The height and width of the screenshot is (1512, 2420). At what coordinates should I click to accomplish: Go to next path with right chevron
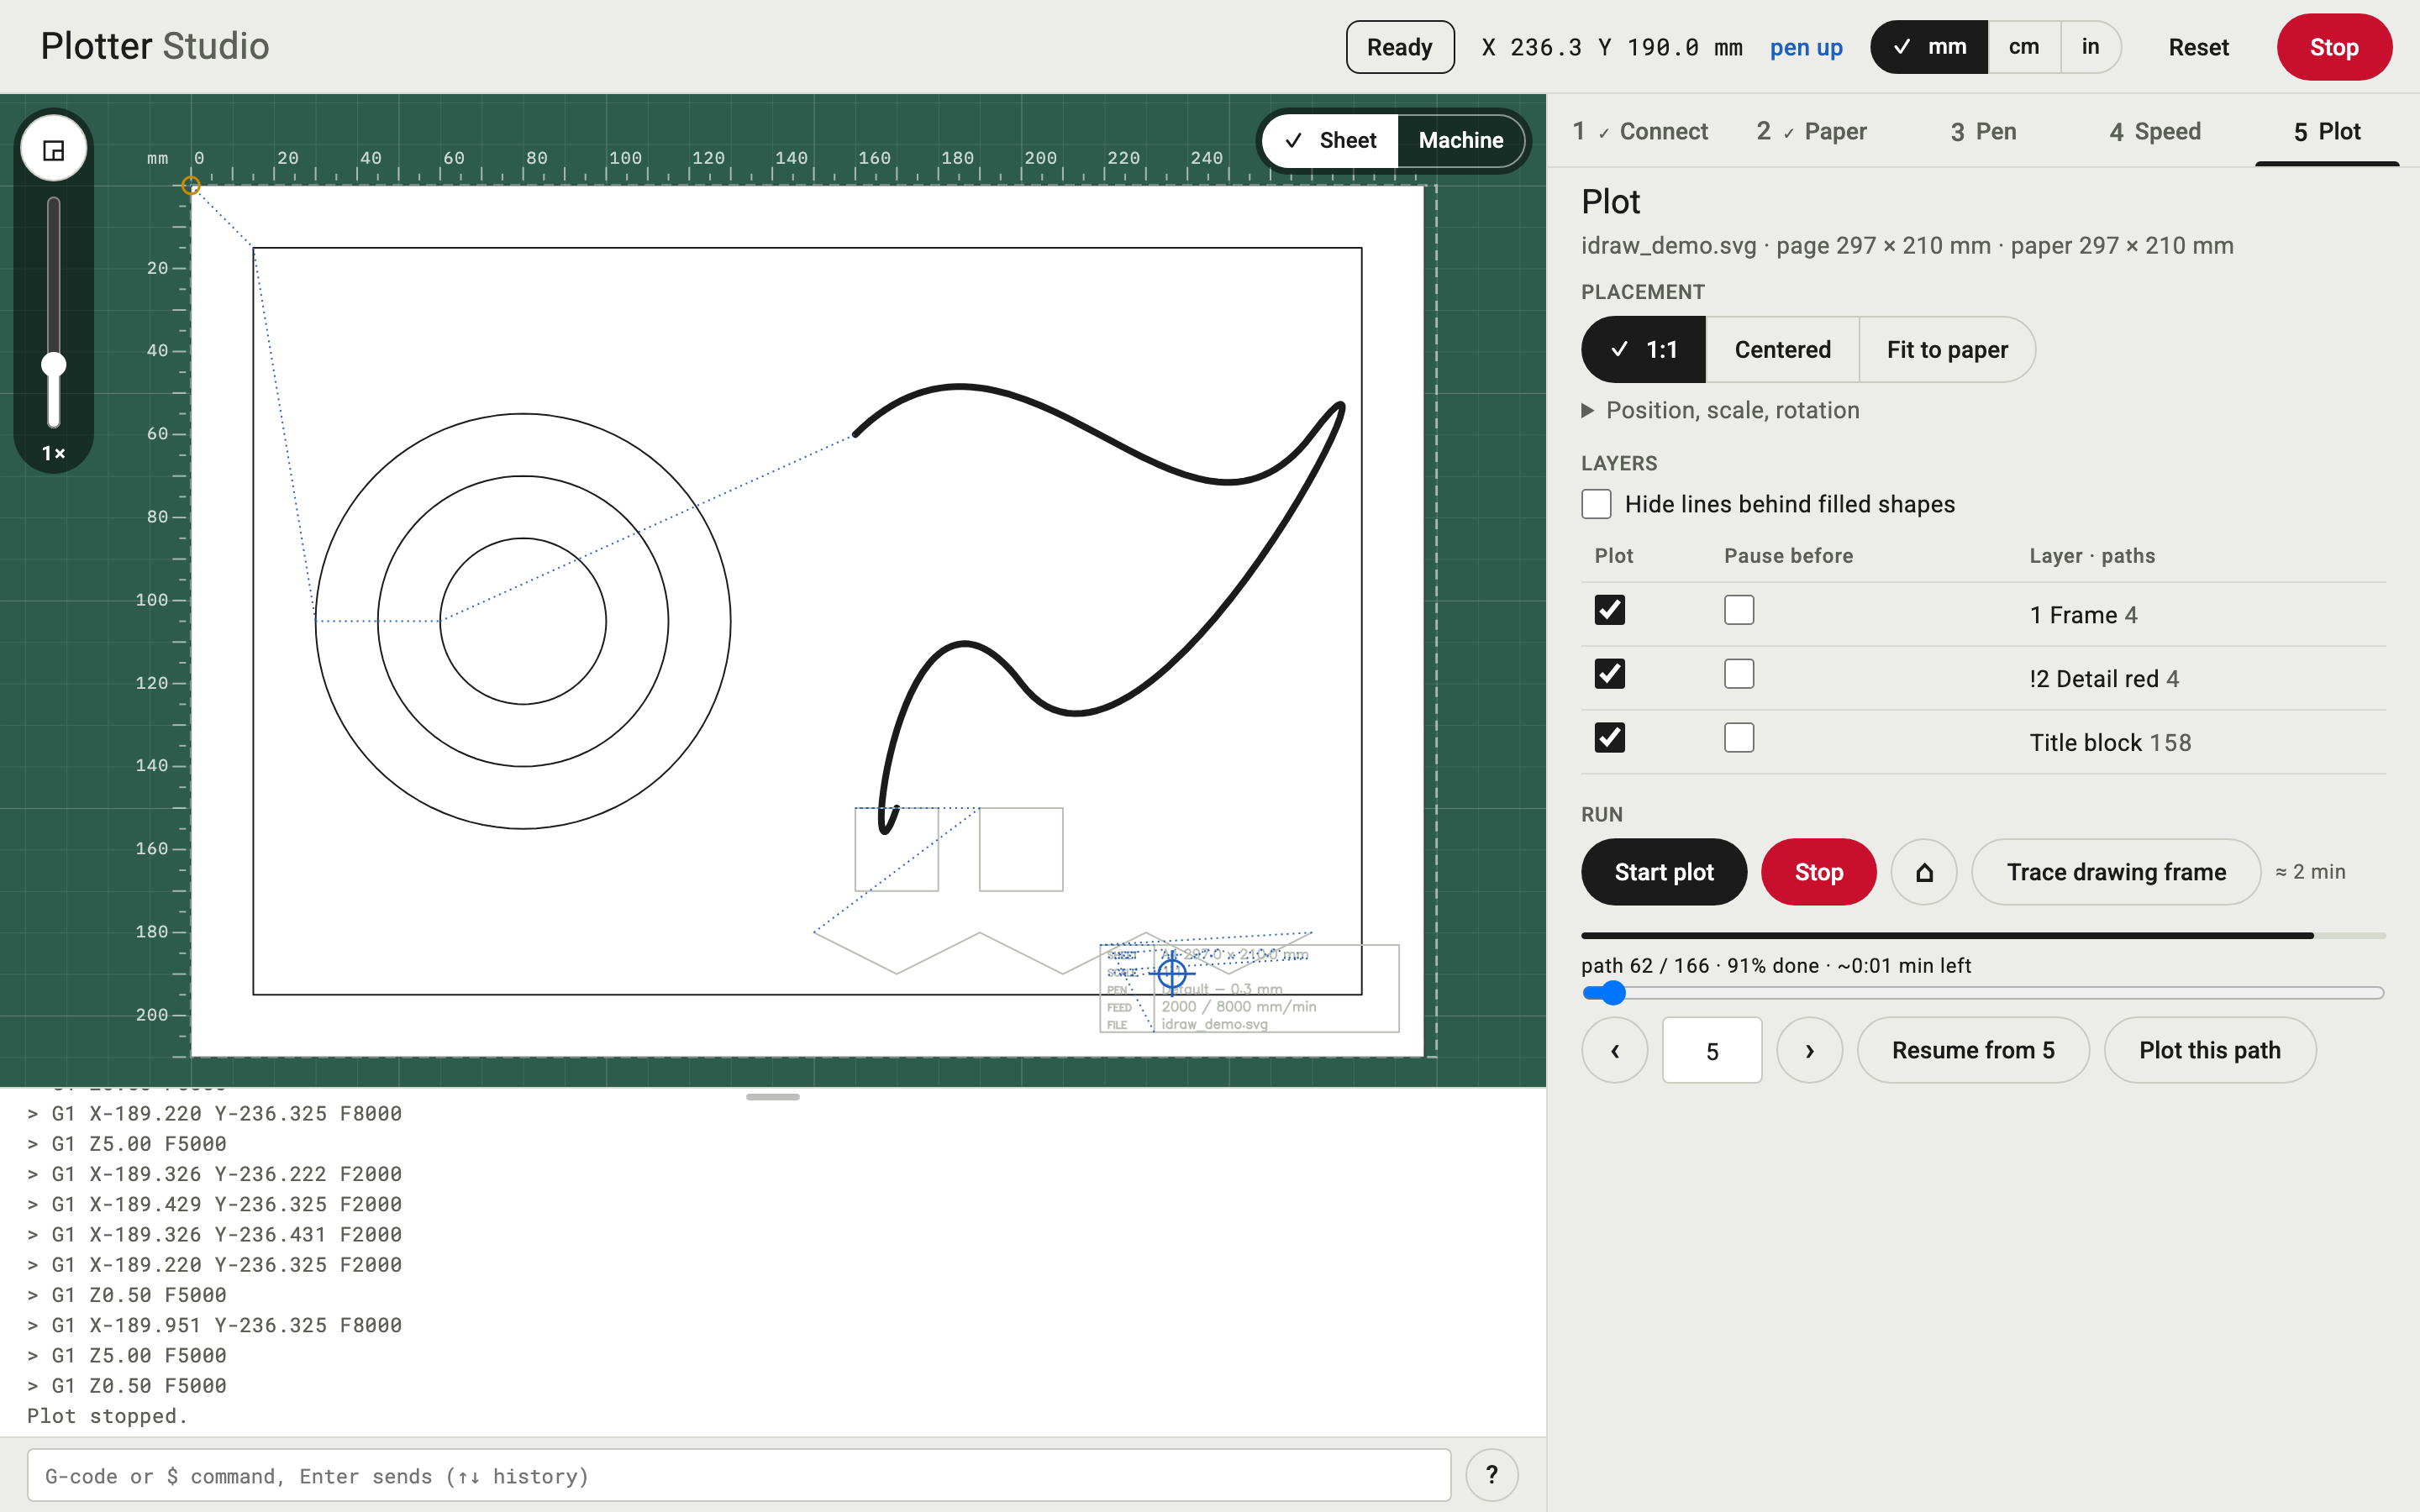1809,1050
